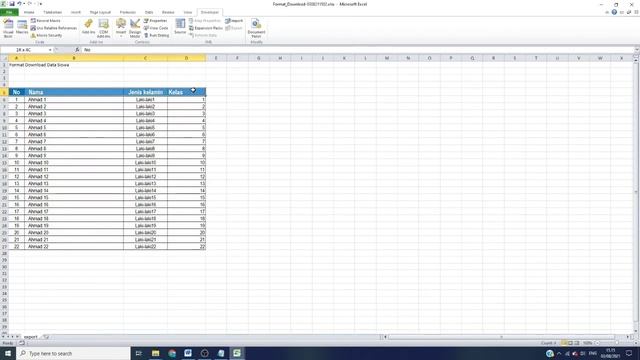Open the XML Source pane
This screenshot has height=360, width=640.
(x=180, y=27)
